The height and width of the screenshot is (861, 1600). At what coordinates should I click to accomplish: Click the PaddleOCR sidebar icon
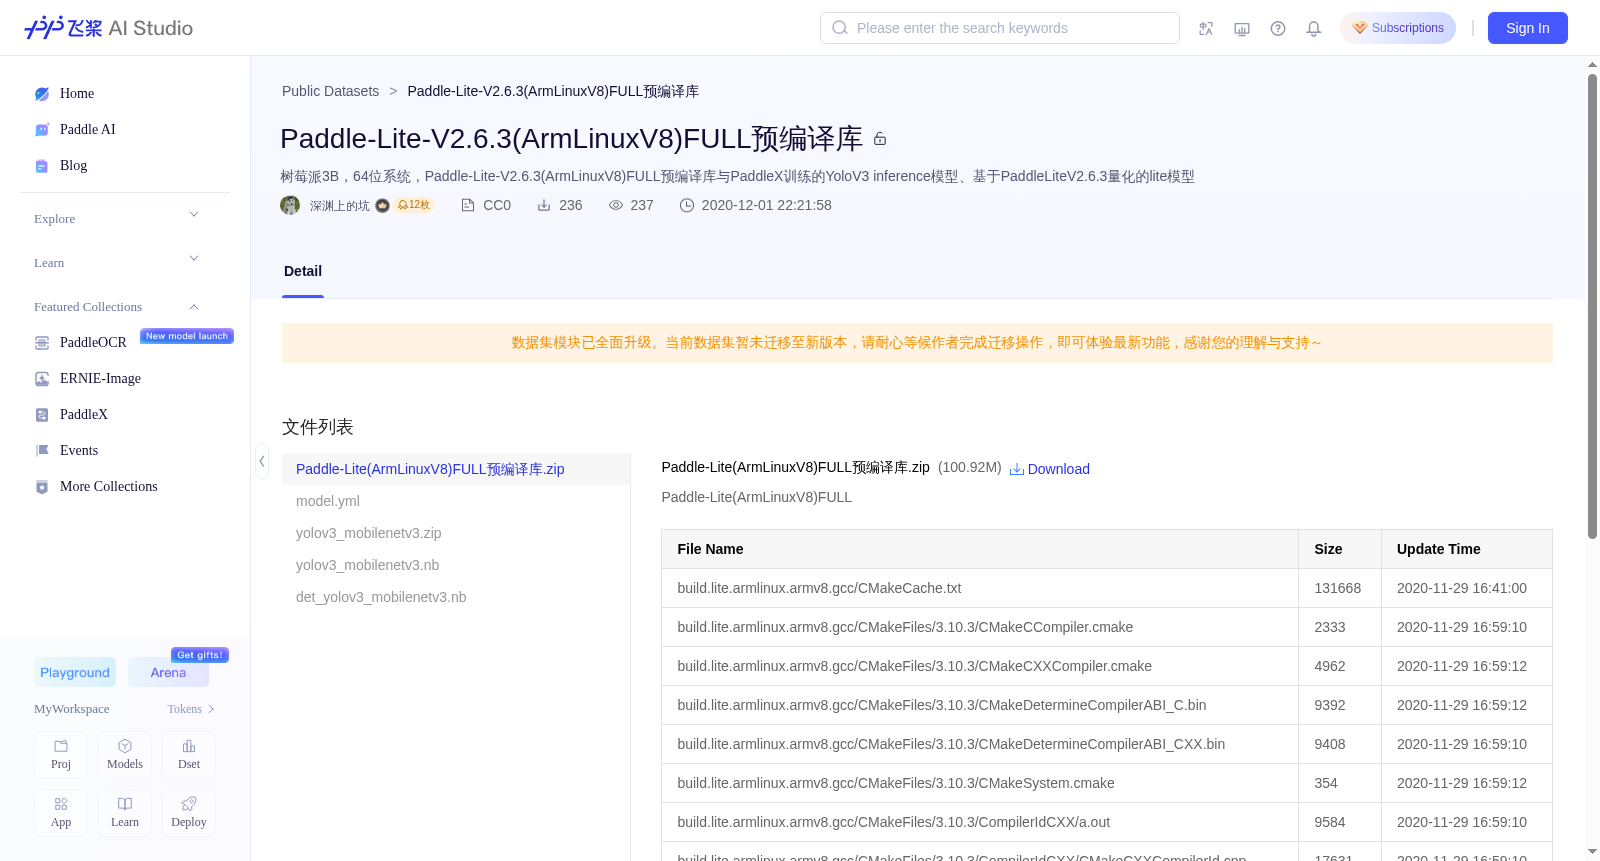click(x=42, y=343)
